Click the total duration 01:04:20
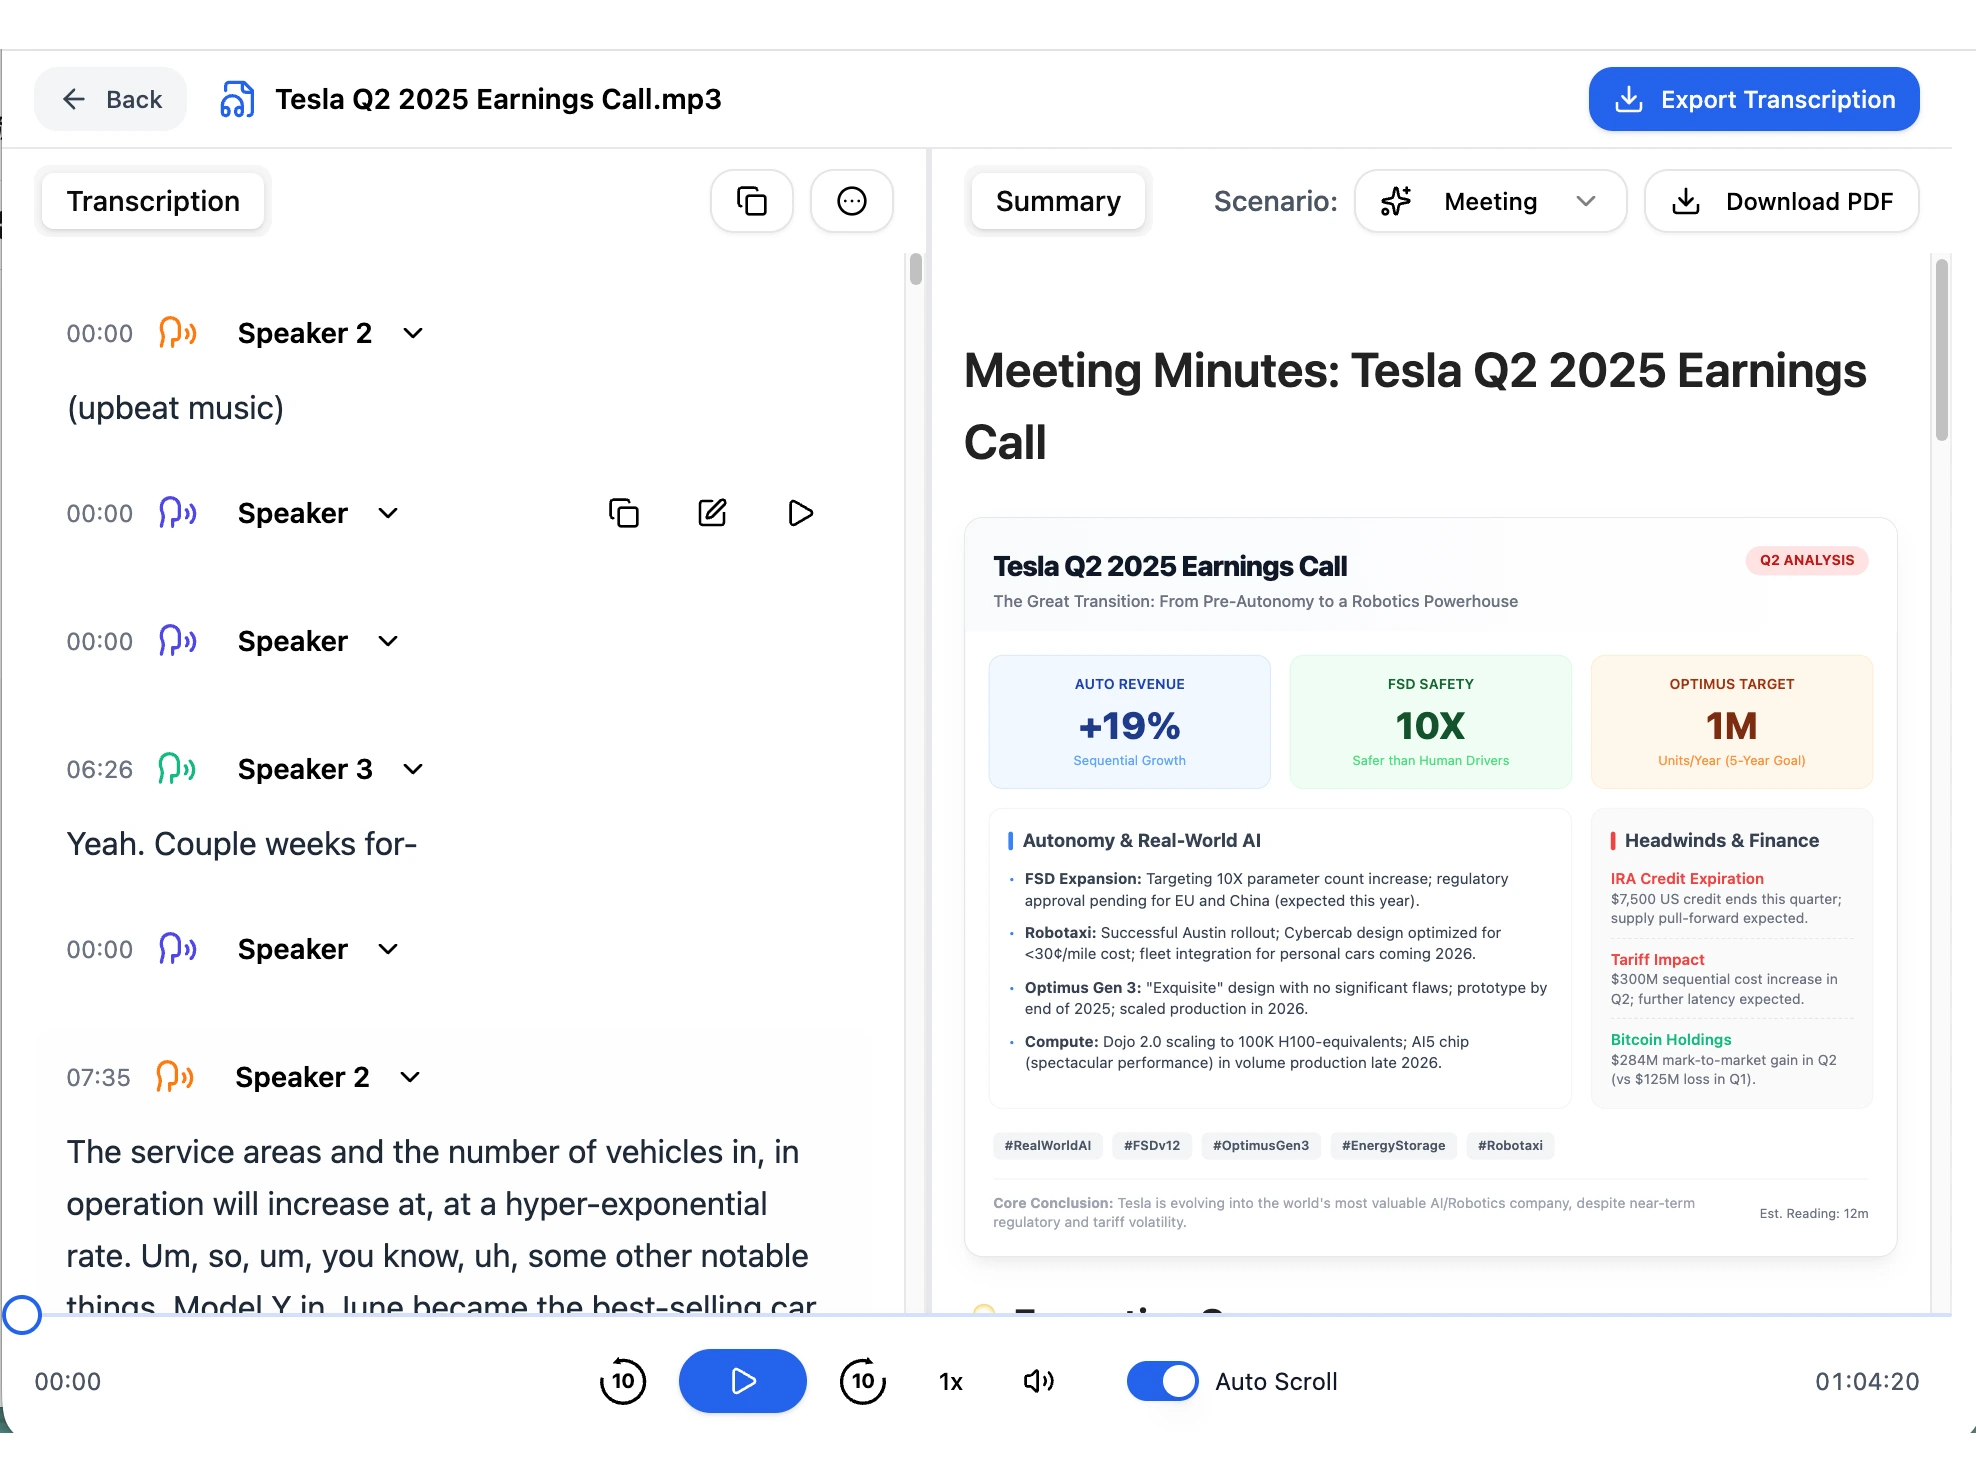 pyautogui.click(x=1867, y=1381)
